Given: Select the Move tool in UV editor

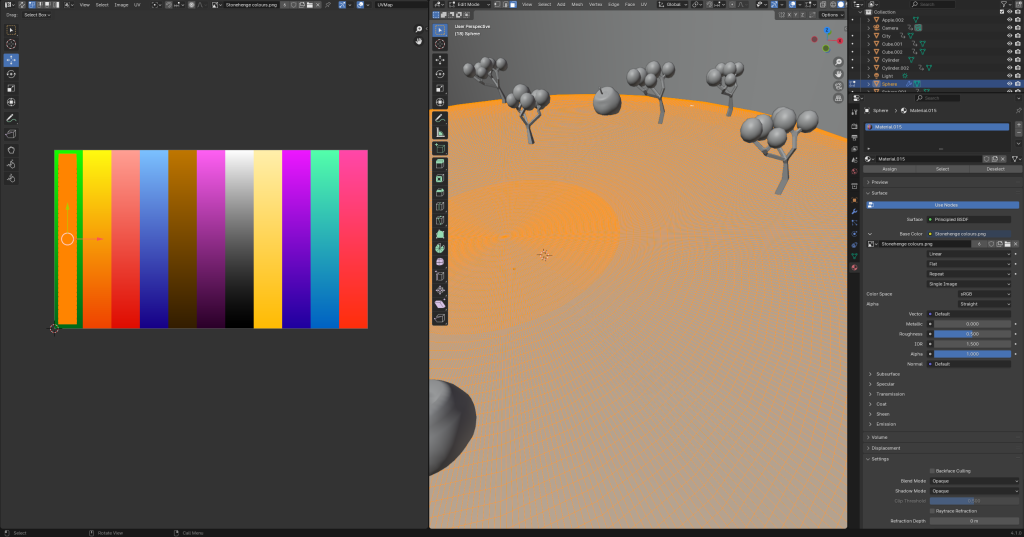Looking at the screenshot, I should tap(11, 60).
